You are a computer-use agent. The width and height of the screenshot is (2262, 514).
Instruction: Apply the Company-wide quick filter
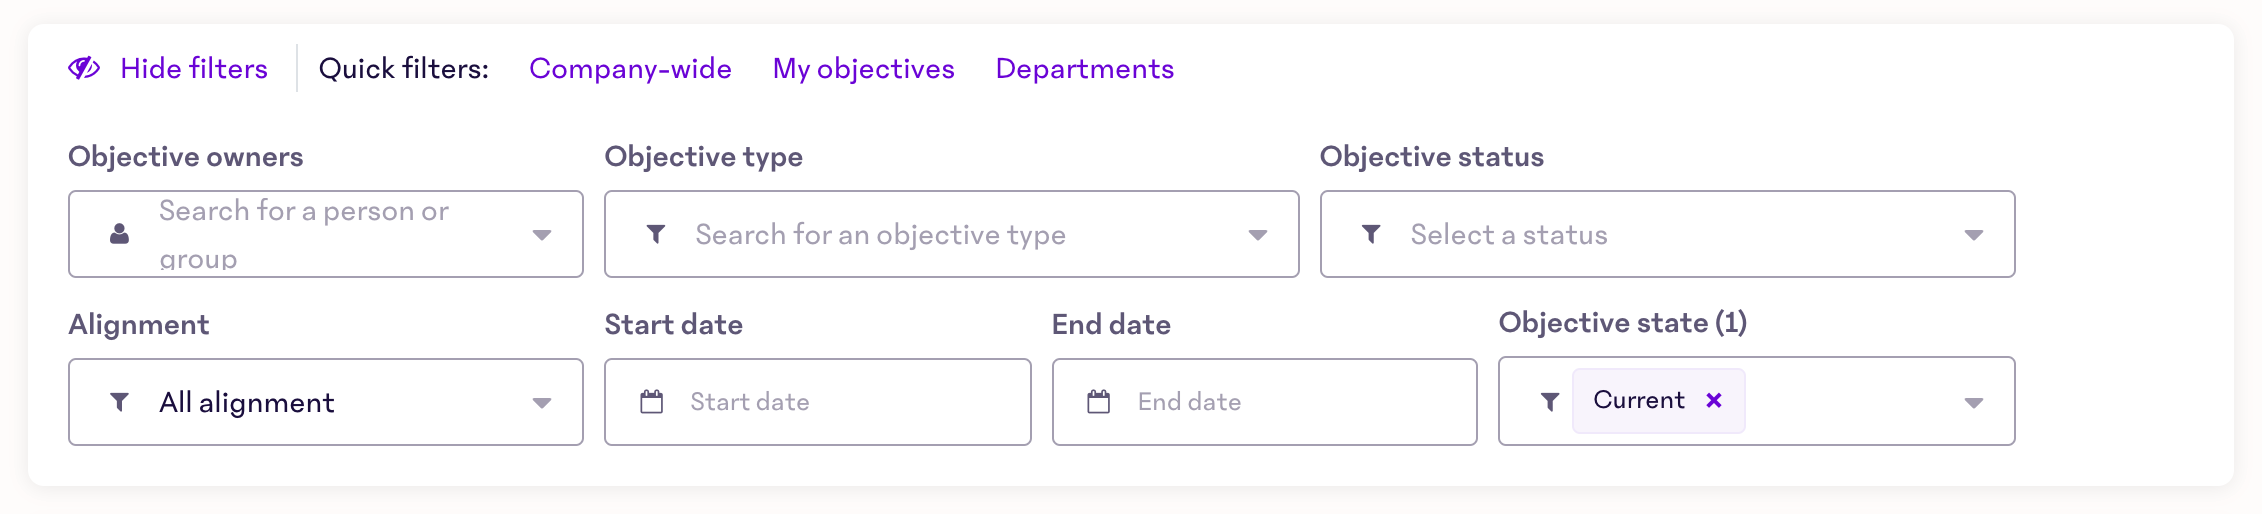pyautogui.click(x=630, y=68)
